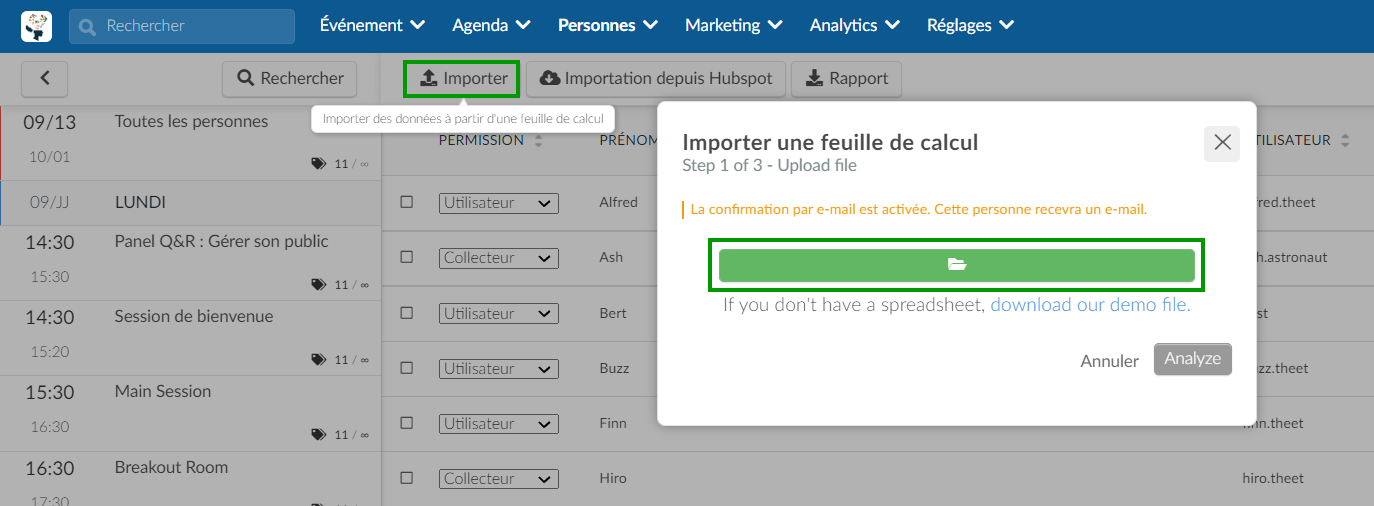Close the import spreadsheet dialog
This screenshot has height=506, width=1374.
1222,143
